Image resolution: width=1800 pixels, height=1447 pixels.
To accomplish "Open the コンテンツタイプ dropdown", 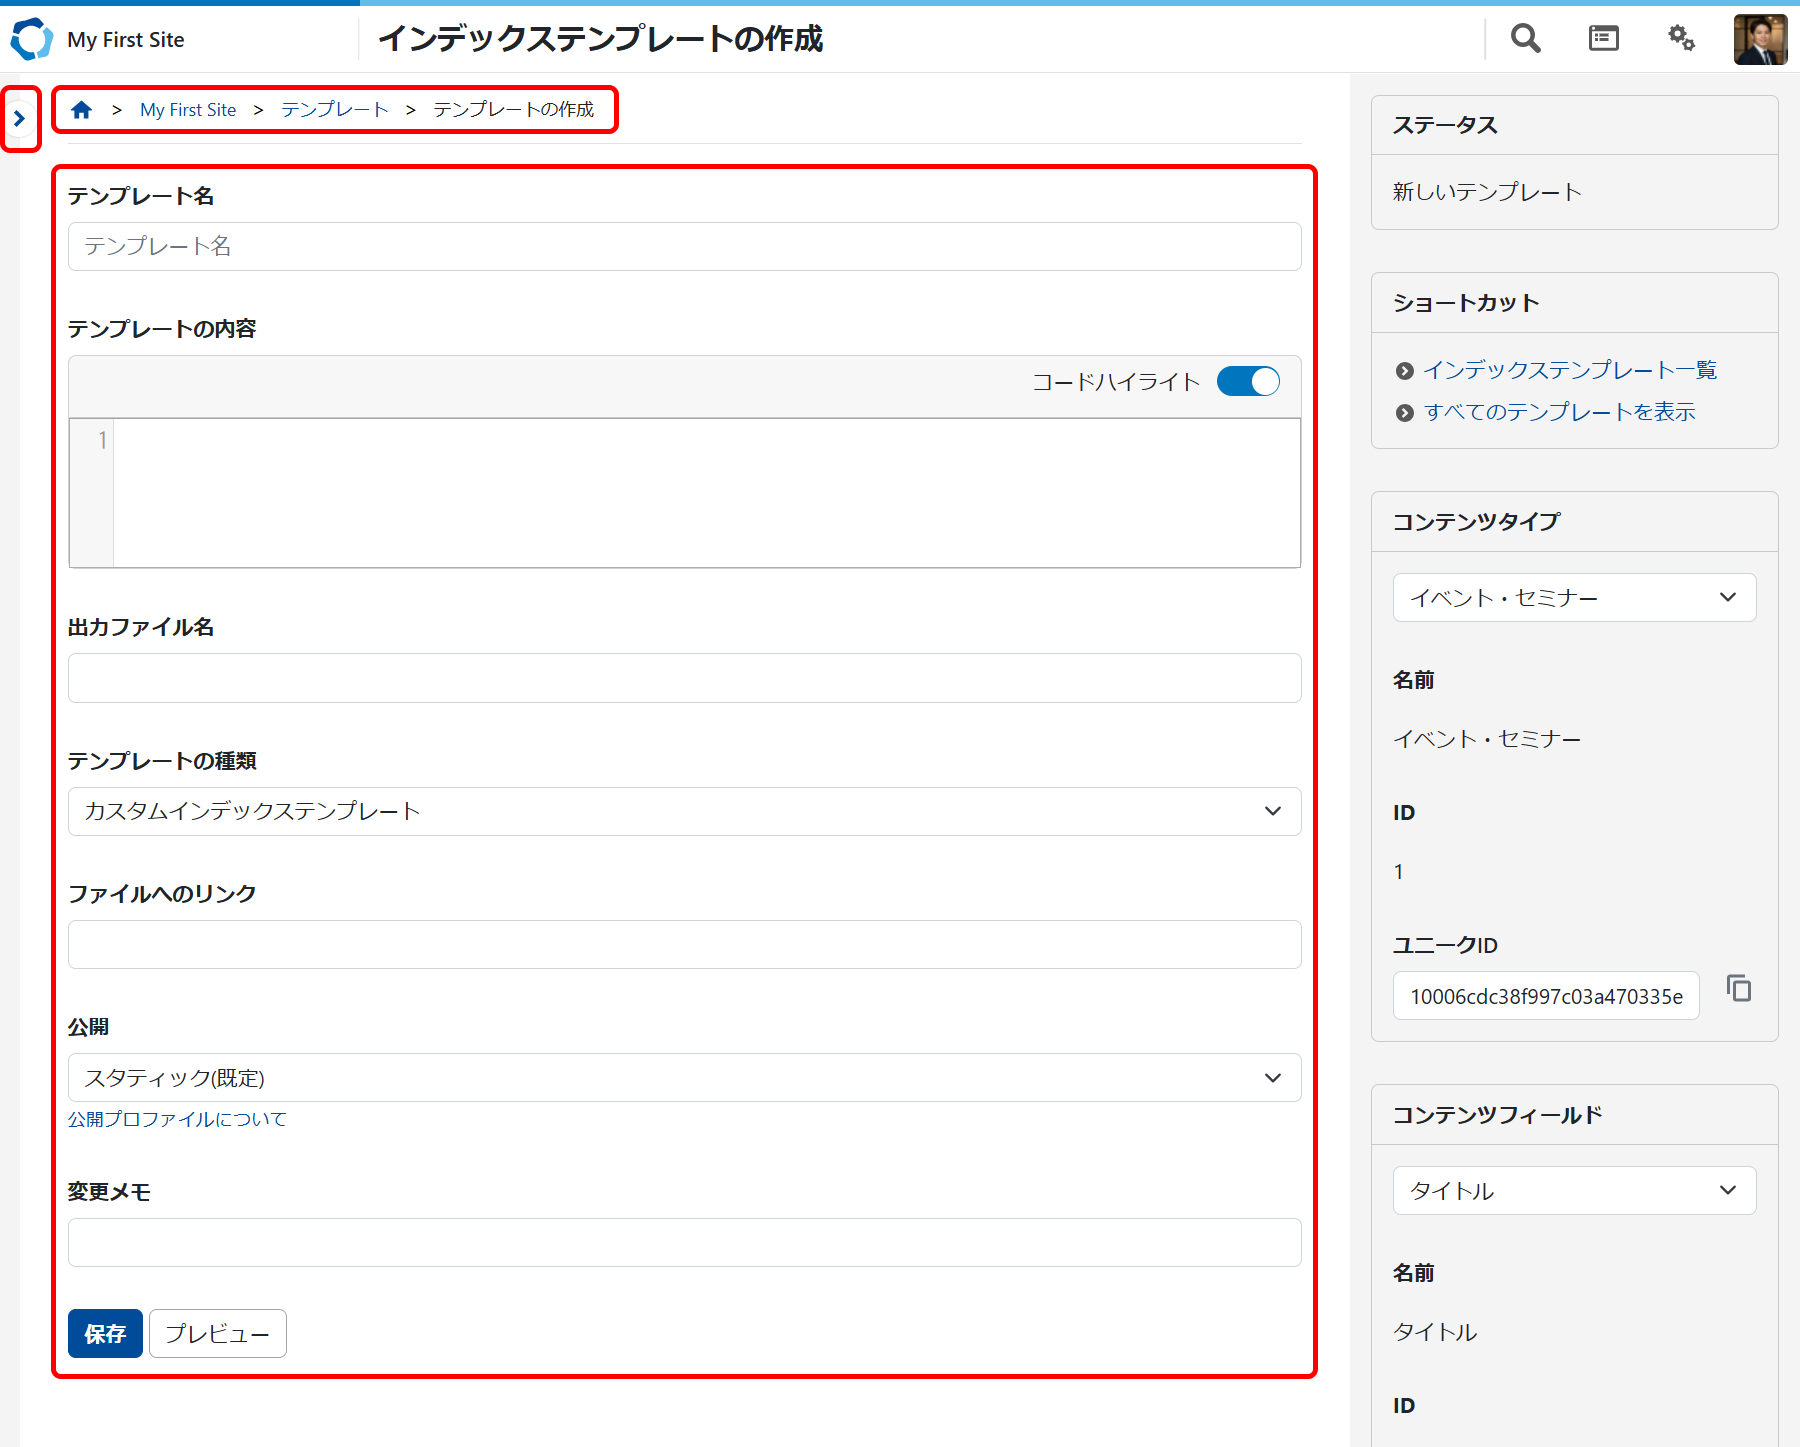I will click(x=1574, y=598).
